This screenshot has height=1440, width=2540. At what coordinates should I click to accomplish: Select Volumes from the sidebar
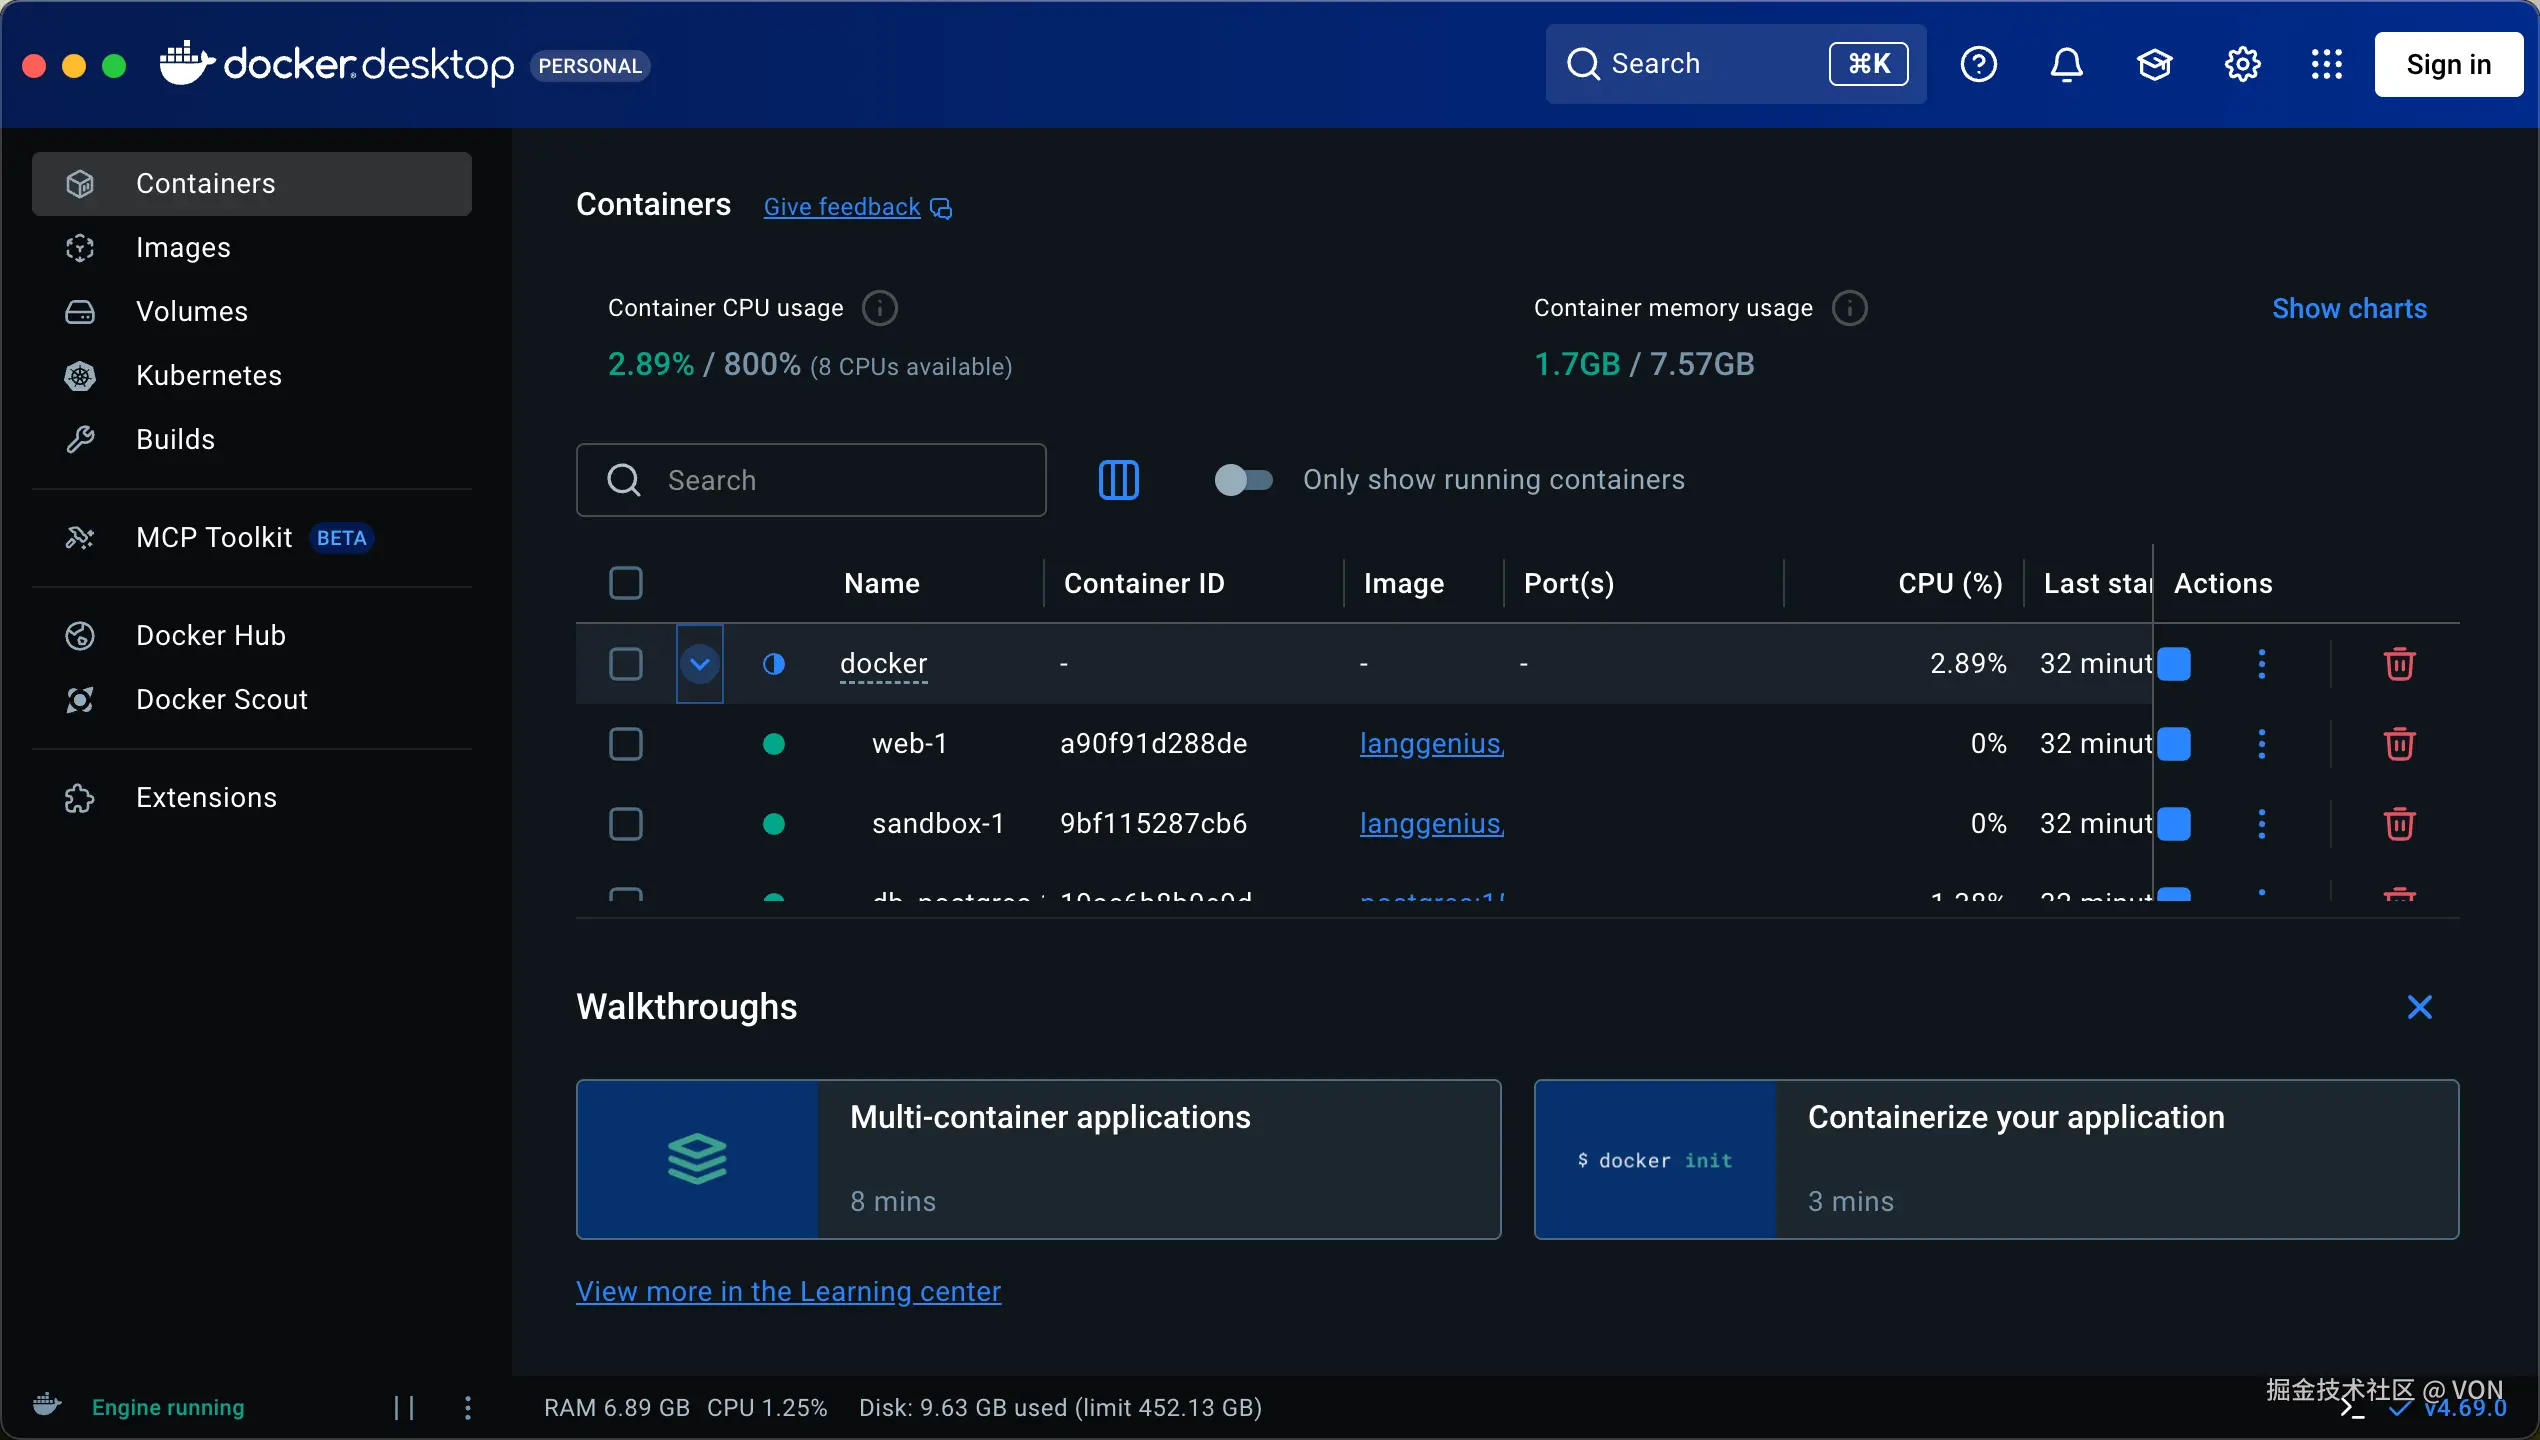pyautogui.click(x=192, y=311)
